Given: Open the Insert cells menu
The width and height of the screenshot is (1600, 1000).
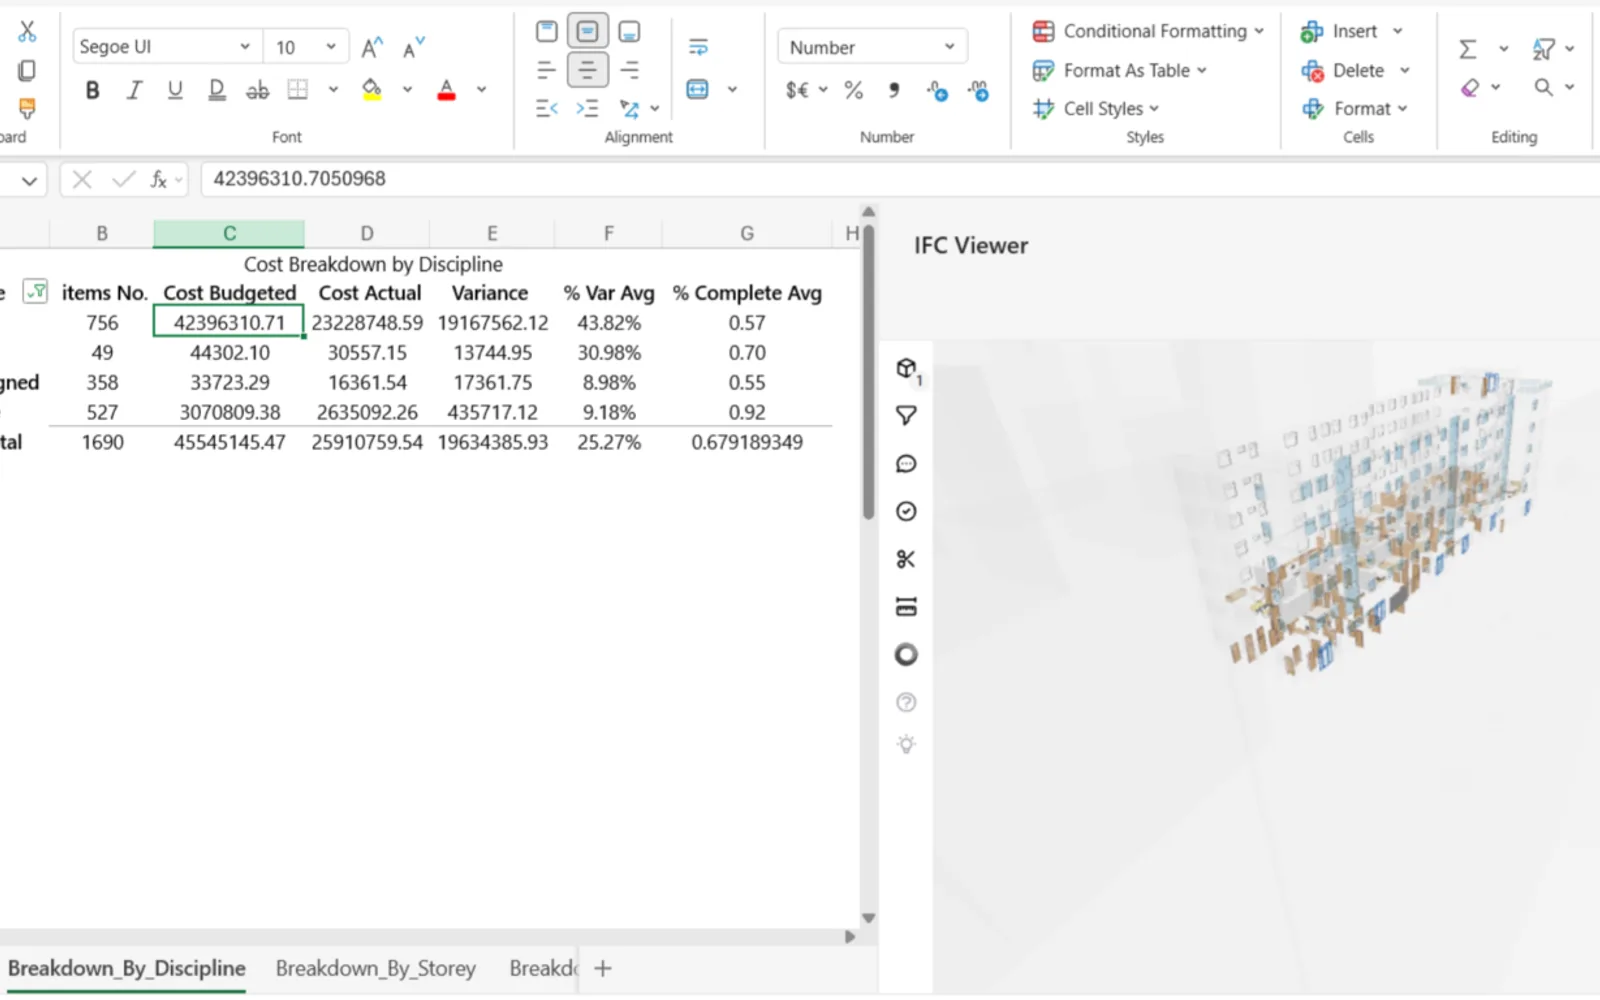Looking at the screenshot, I should 1352,31.
